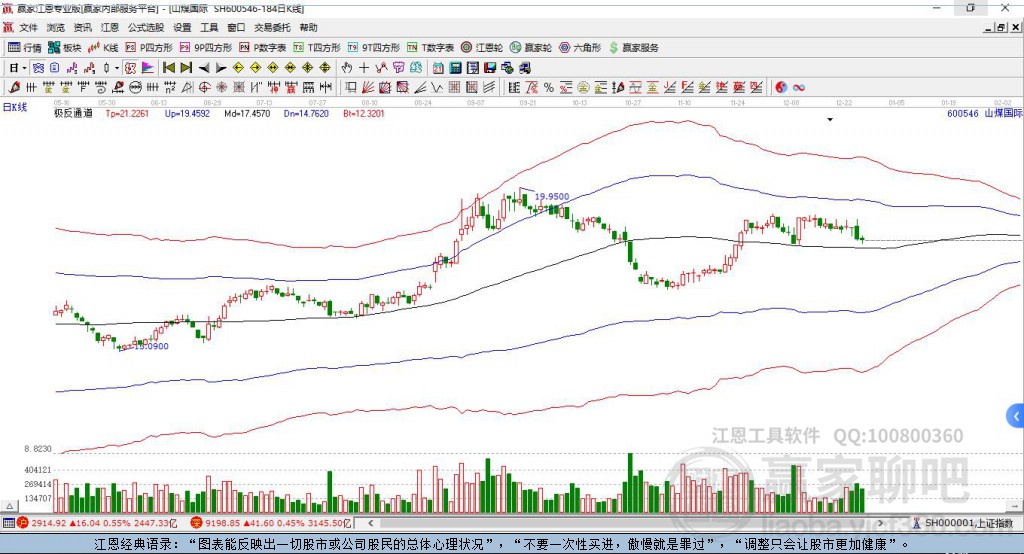Click the last yellow diamond arrow icon
1024x554 pixels.
click(x=325, y=68)
